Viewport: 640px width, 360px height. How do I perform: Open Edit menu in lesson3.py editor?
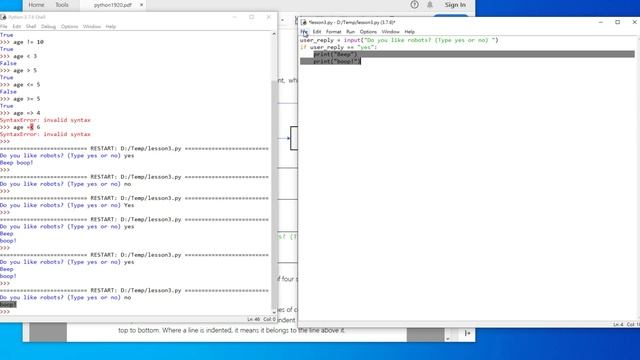(317, 32)
